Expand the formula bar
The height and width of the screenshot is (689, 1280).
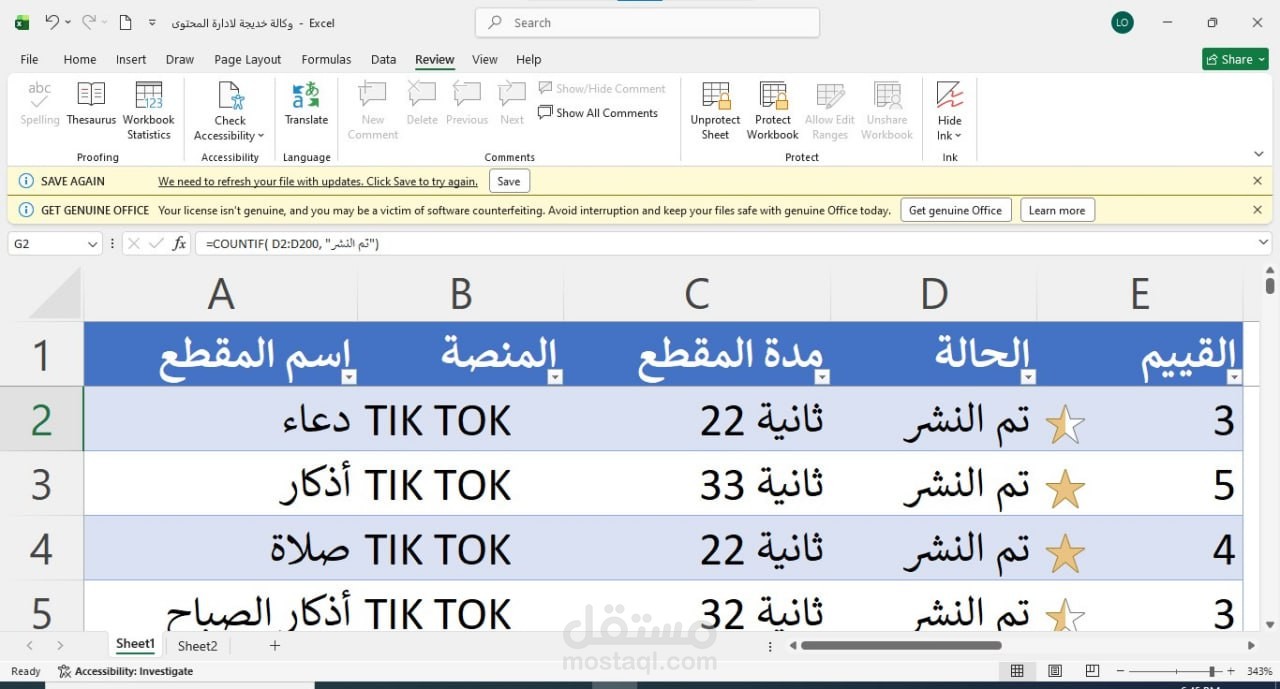point(1263,243)
